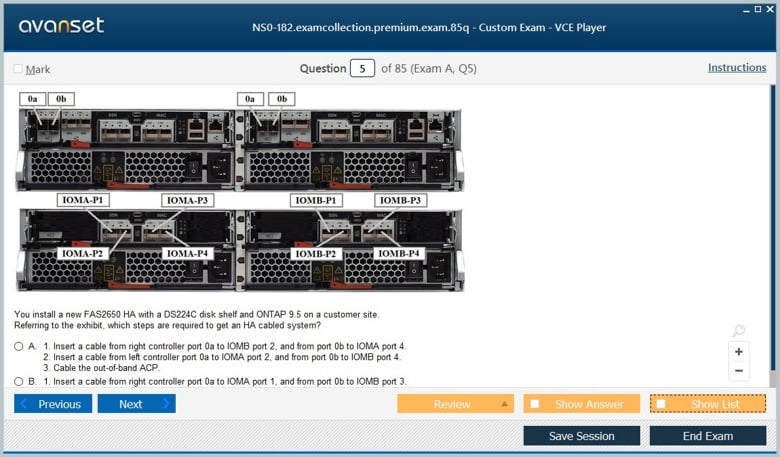Image resolution: width=780 pixels, height=457 pixels.
Task: Edit the question number field
Action: [x=362, y=69]
